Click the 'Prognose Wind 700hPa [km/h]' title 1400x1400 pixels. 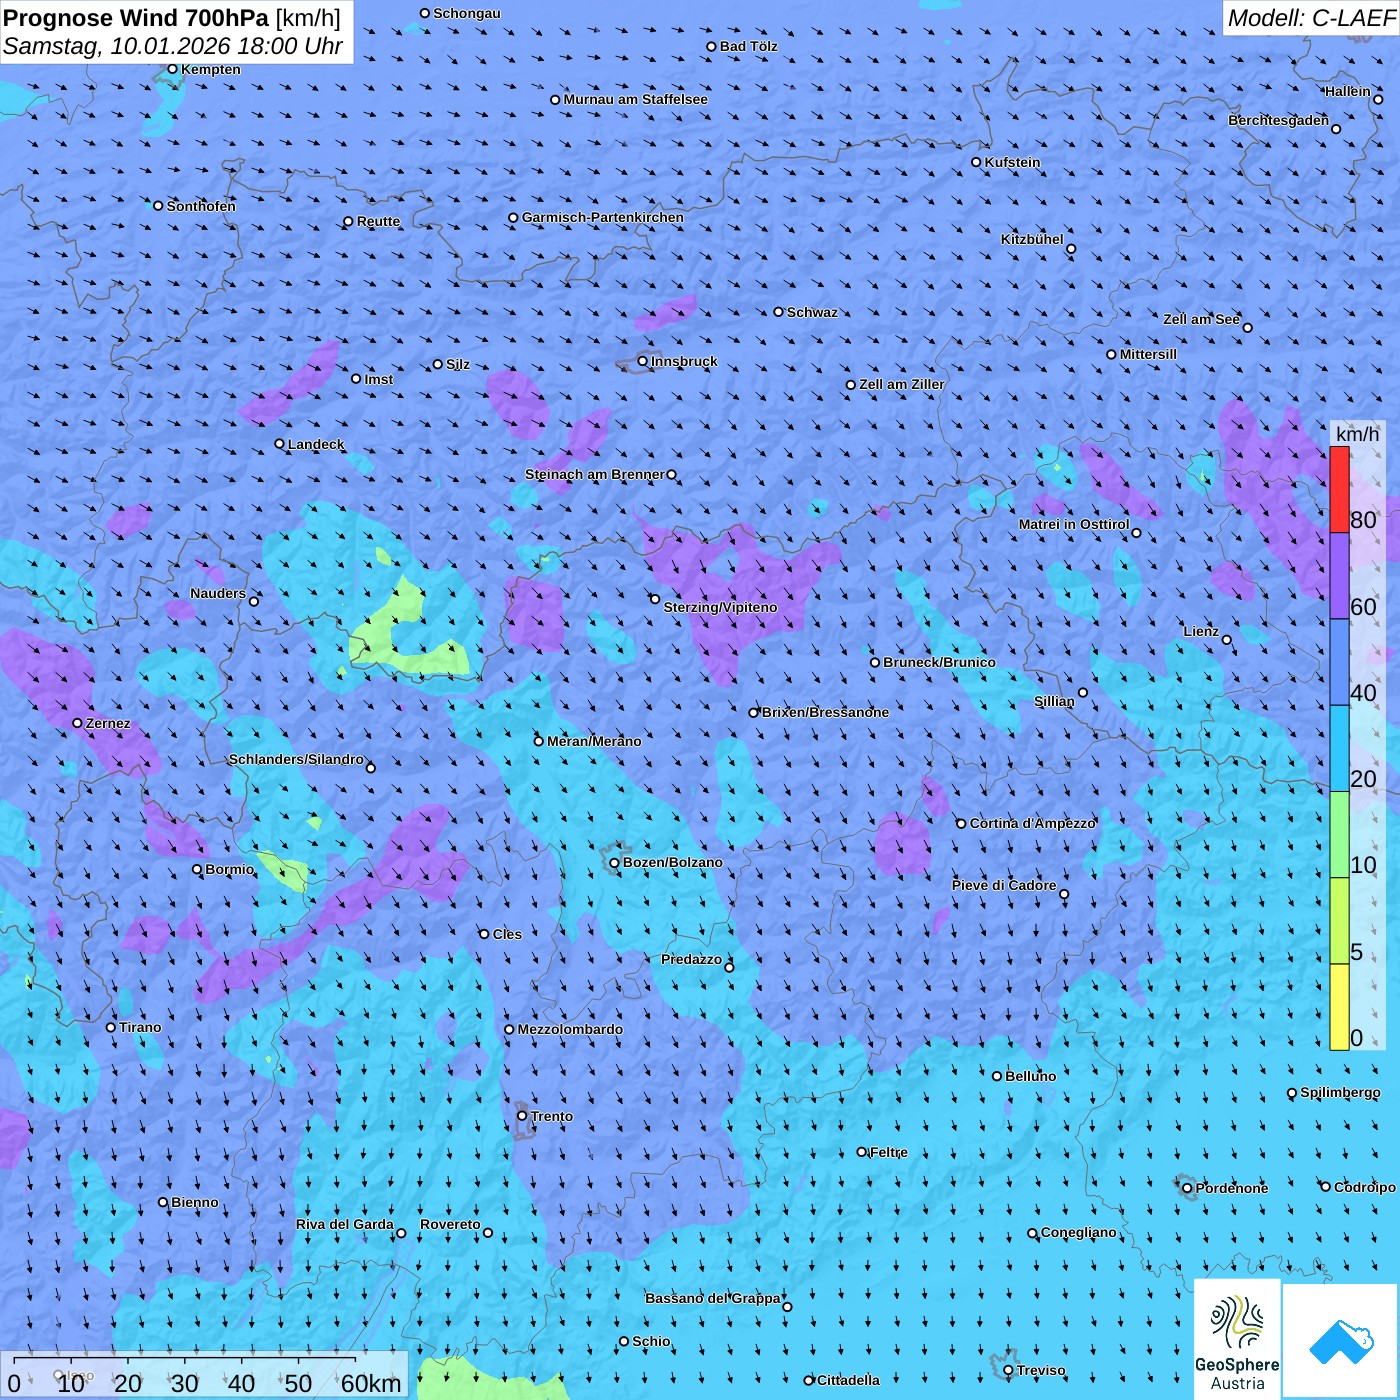[172, 17]
